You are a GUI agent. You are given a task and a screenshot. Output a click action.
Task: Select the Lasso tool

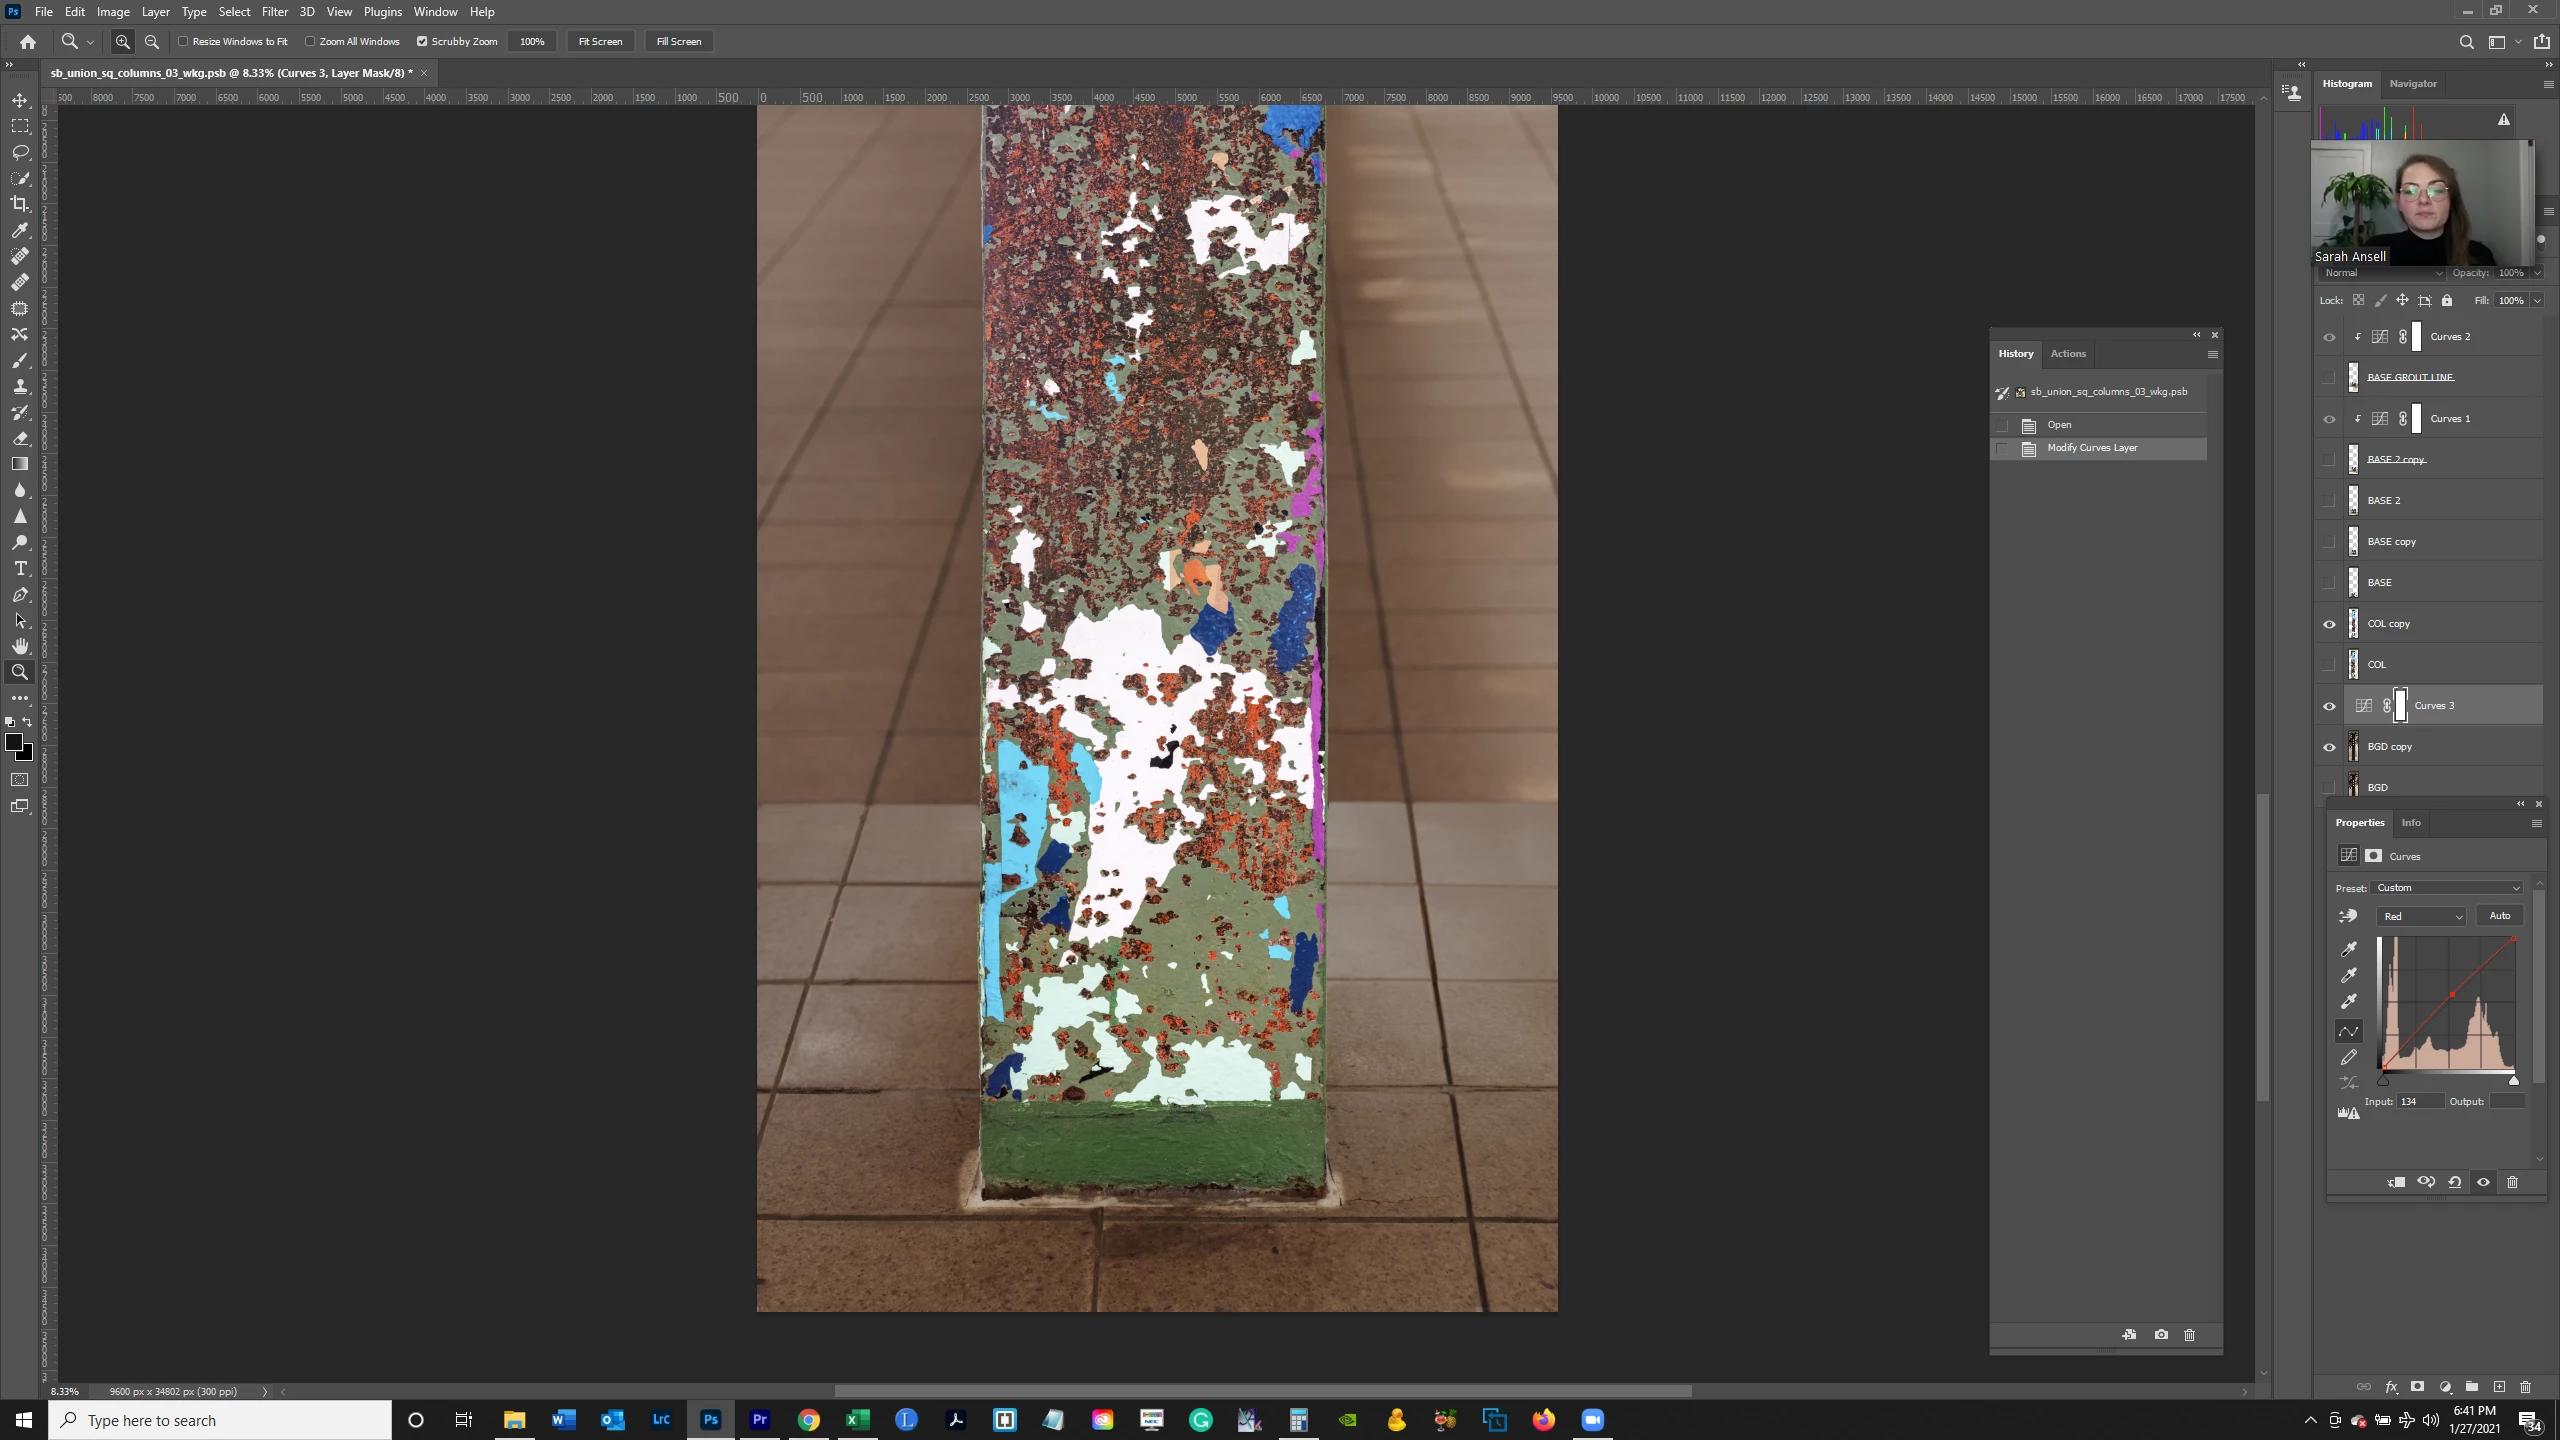pyautogui.click(x=20, y=152)
